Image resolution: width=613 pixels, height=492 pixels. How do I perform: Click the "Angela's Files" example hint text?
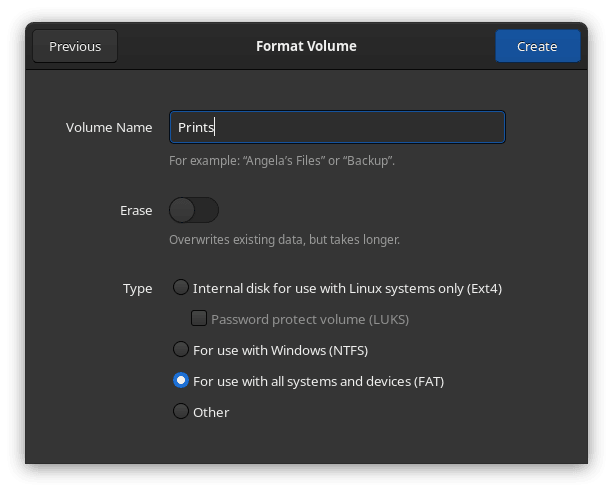281,160
